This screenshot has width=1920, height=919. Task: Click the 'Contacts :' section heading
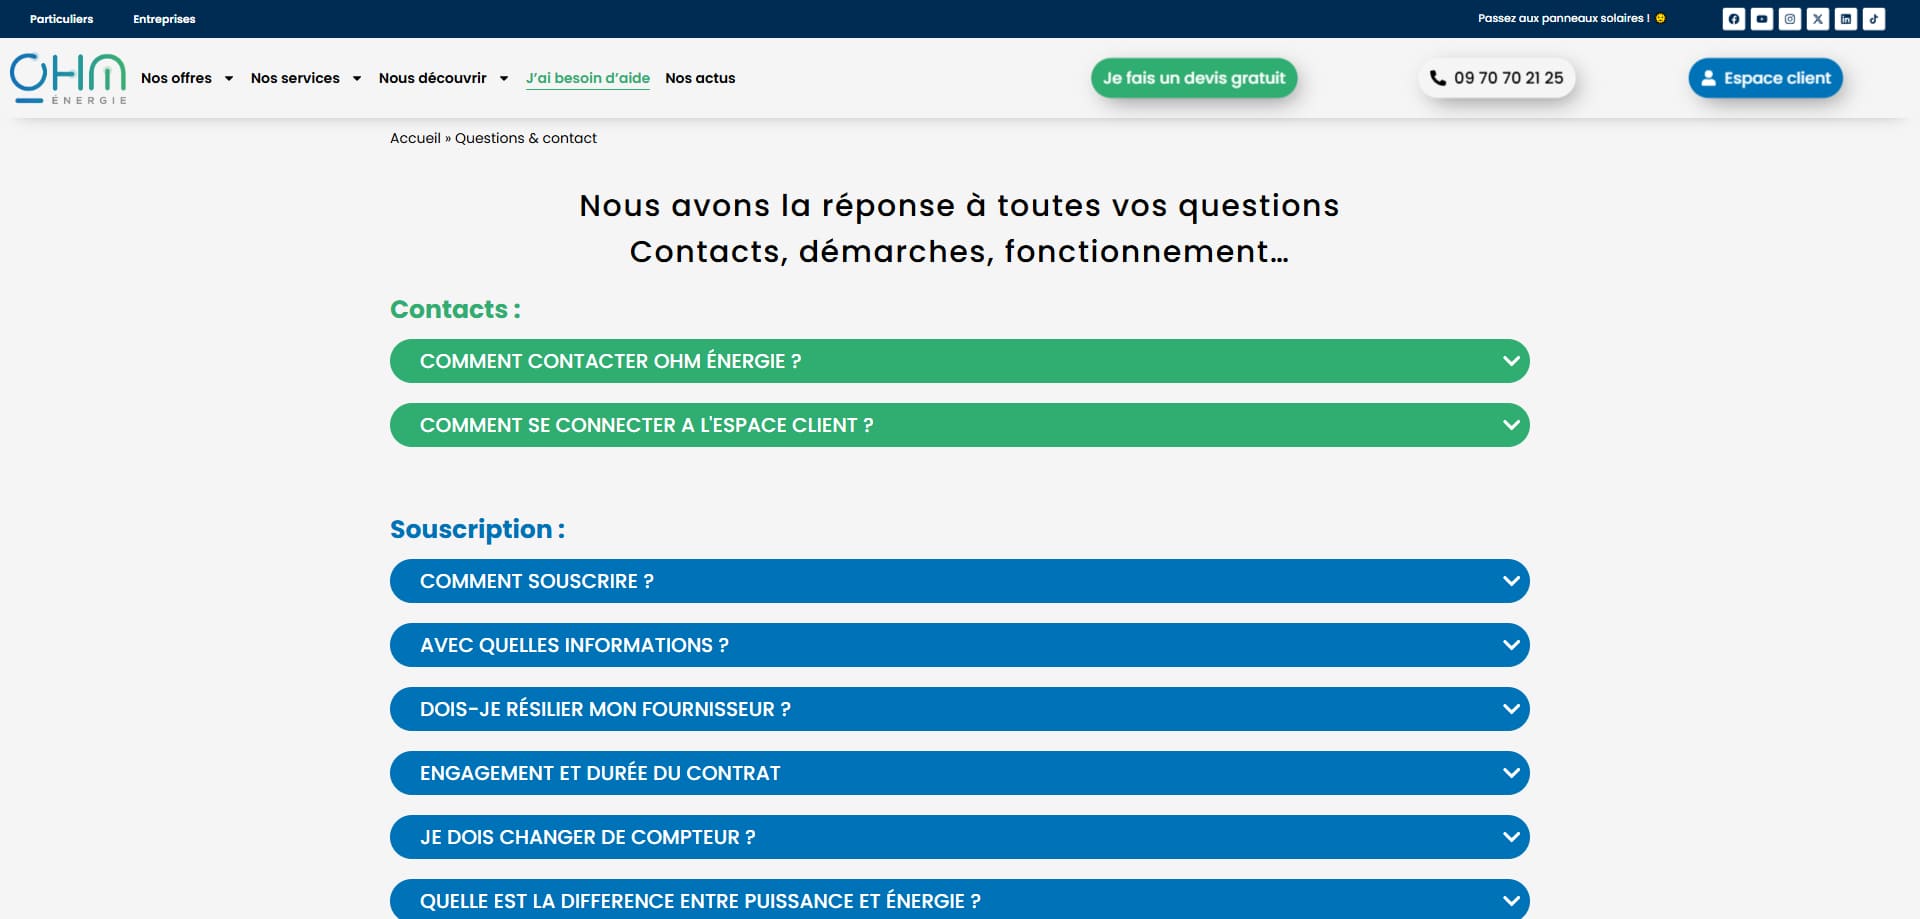(x=455, y=309)
